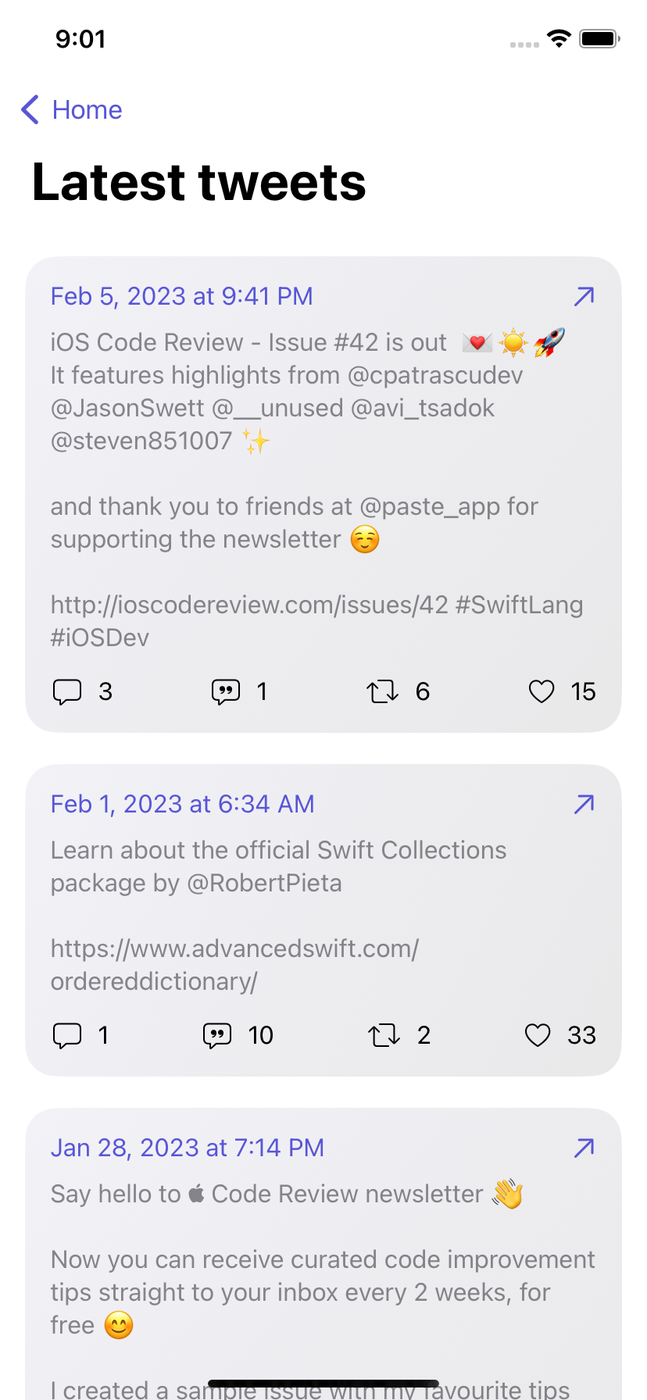Tap the Latest tweets heading
Viewport: 647px width, 1400px height.
click(199, 182)
